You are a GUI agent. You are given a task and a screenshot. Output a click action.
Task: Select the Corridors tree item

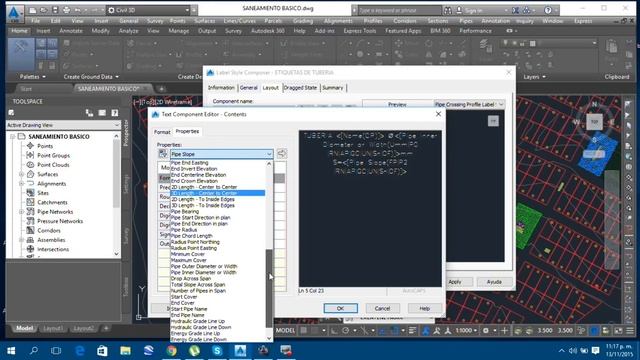pyautogui.click(x=49, y=231)
